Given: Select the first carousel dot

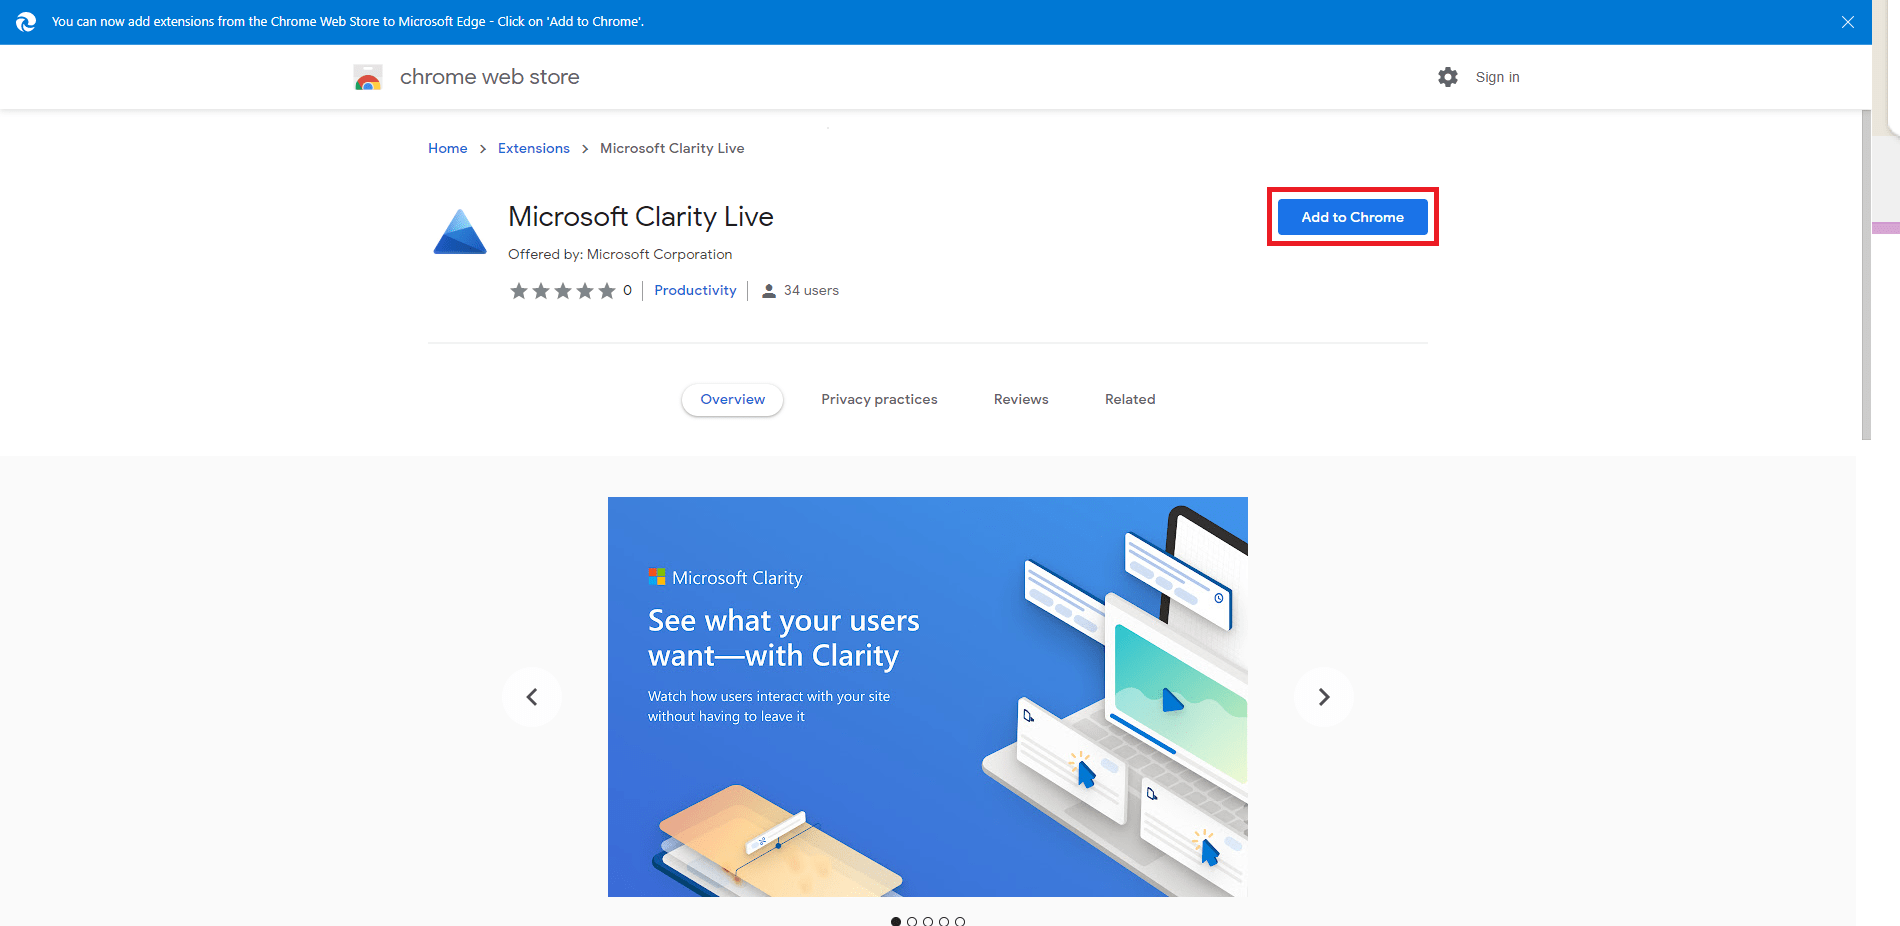Looking at the screenshot, I should pos(896,921).
